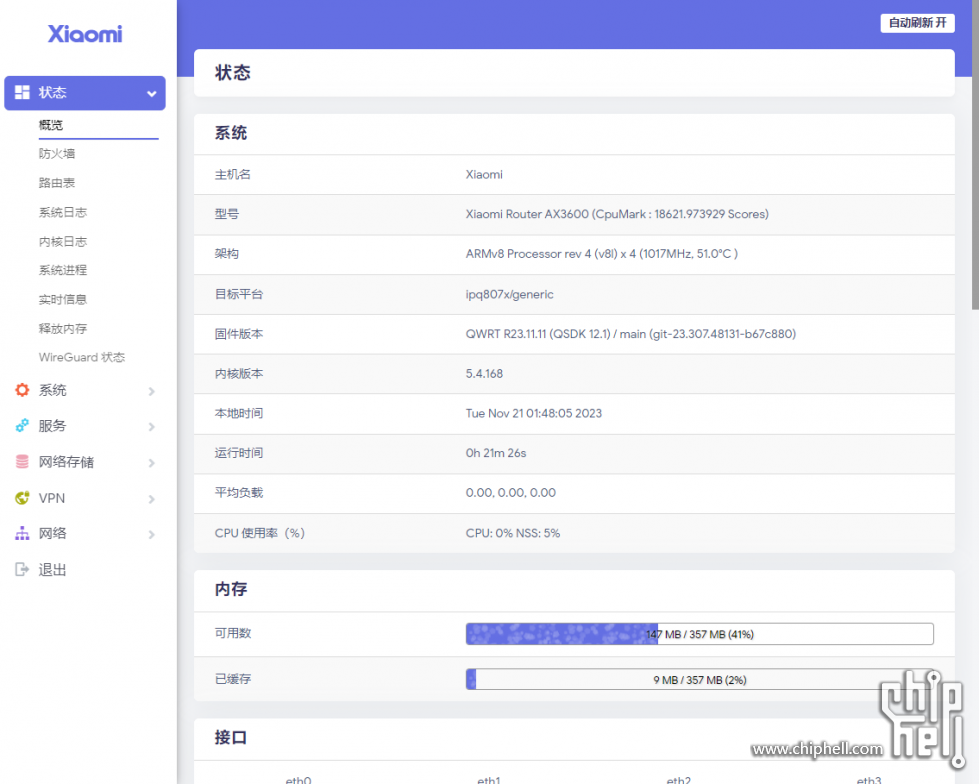Click the 架构 row label
The width and height of the screenshot is (979, 784).
227,254
